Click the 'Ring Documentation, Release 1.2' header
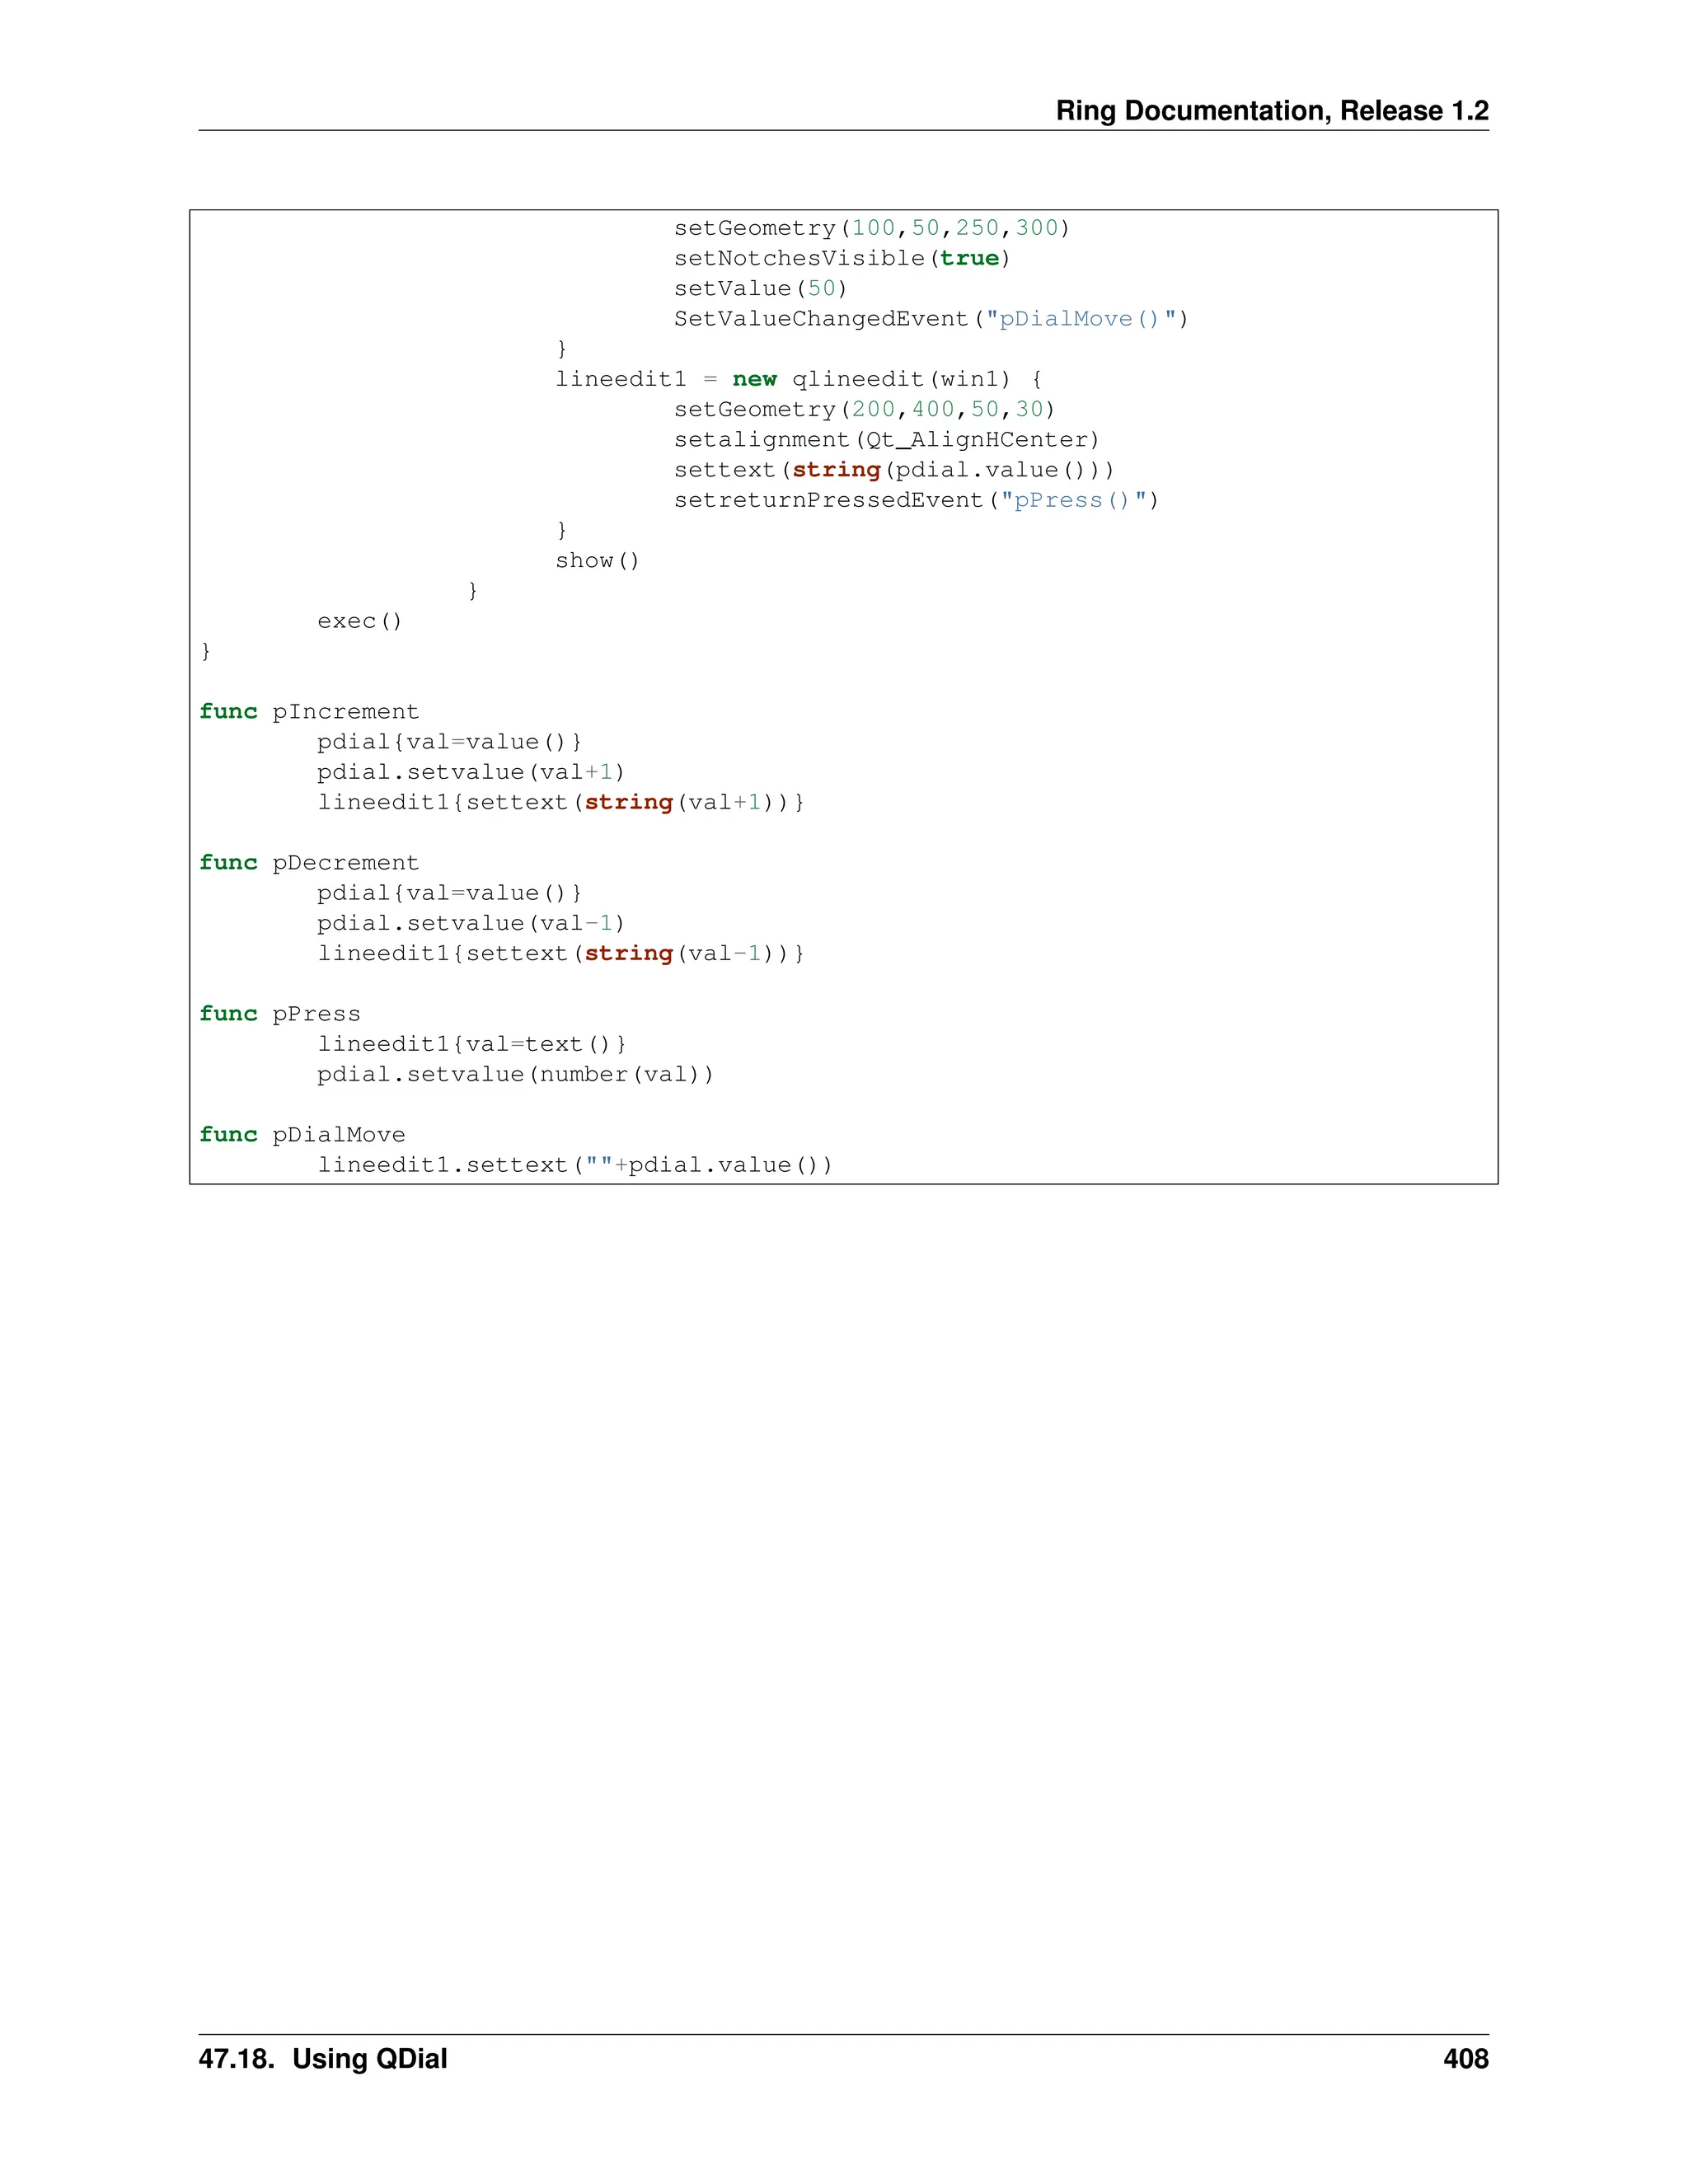The height and width of the screenshot is (2184, 1688). (x=1271, y=111)
